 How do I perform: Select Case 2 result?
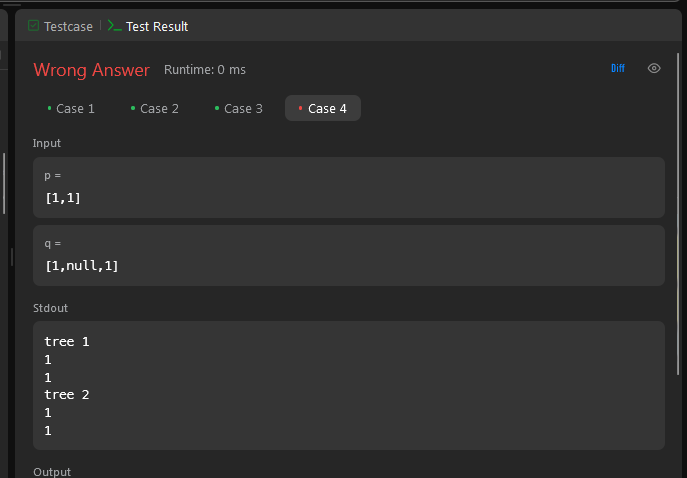point(155,108)
